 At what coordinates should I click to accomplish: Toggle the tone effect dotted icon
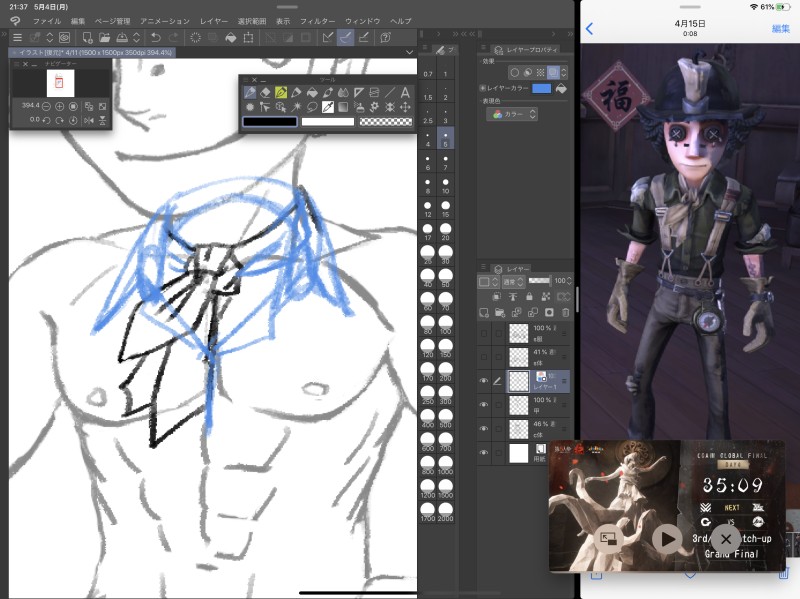(x=540, y=72)
